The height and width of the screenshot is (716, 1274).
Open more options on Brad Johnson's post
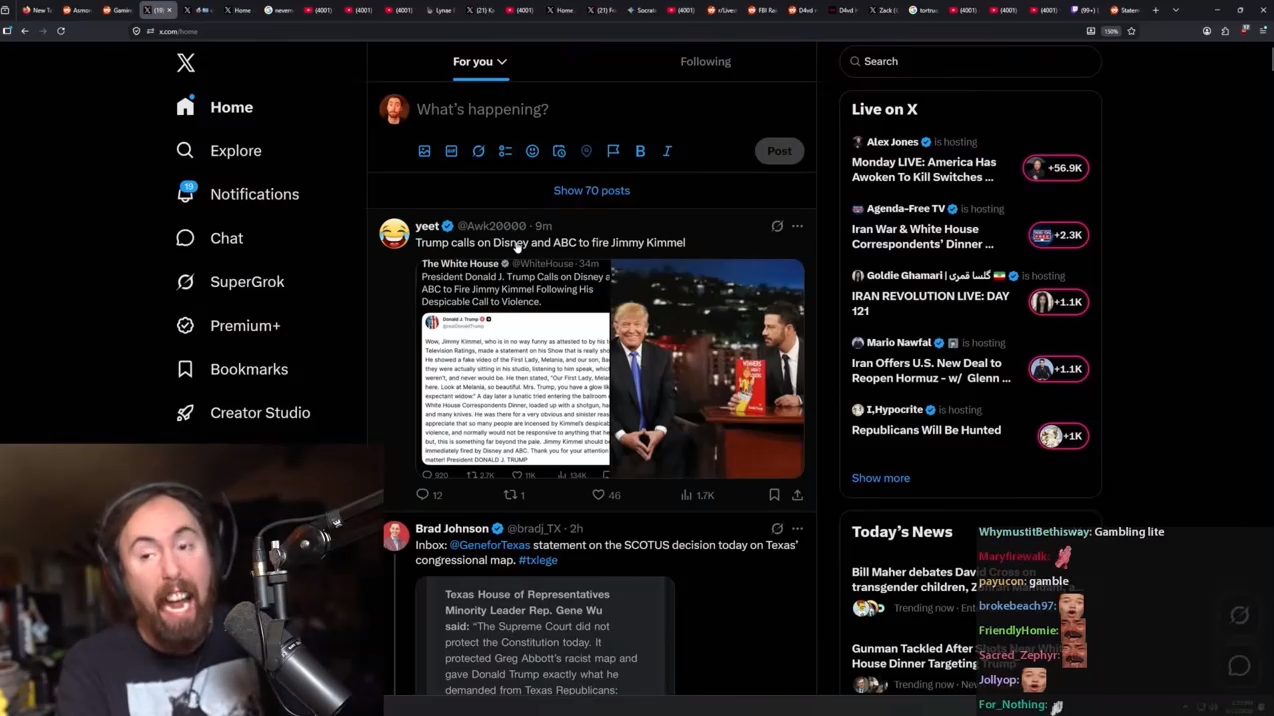[797, 529]
